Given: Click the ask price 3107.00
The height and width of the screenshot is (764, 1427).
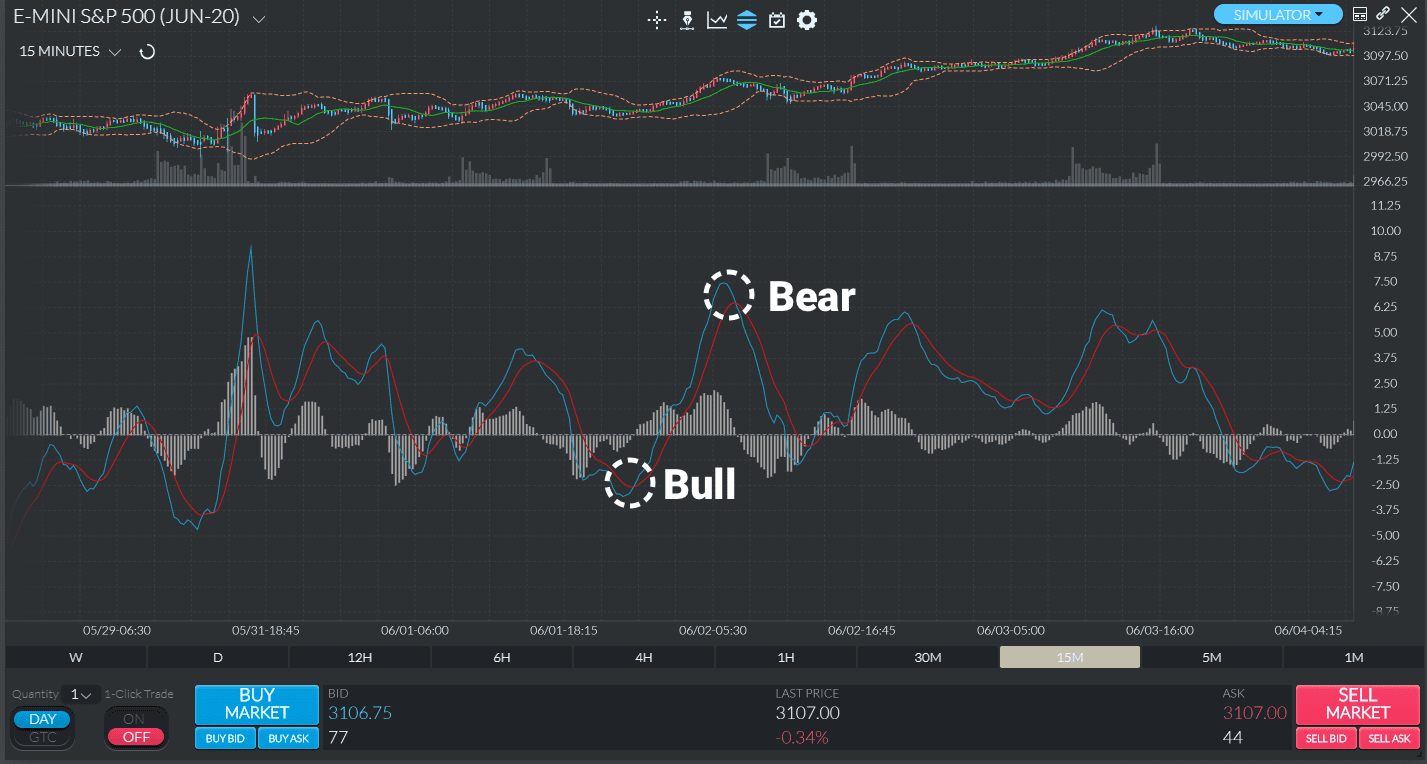Looking at the screenshot, I should (1255, 713).
